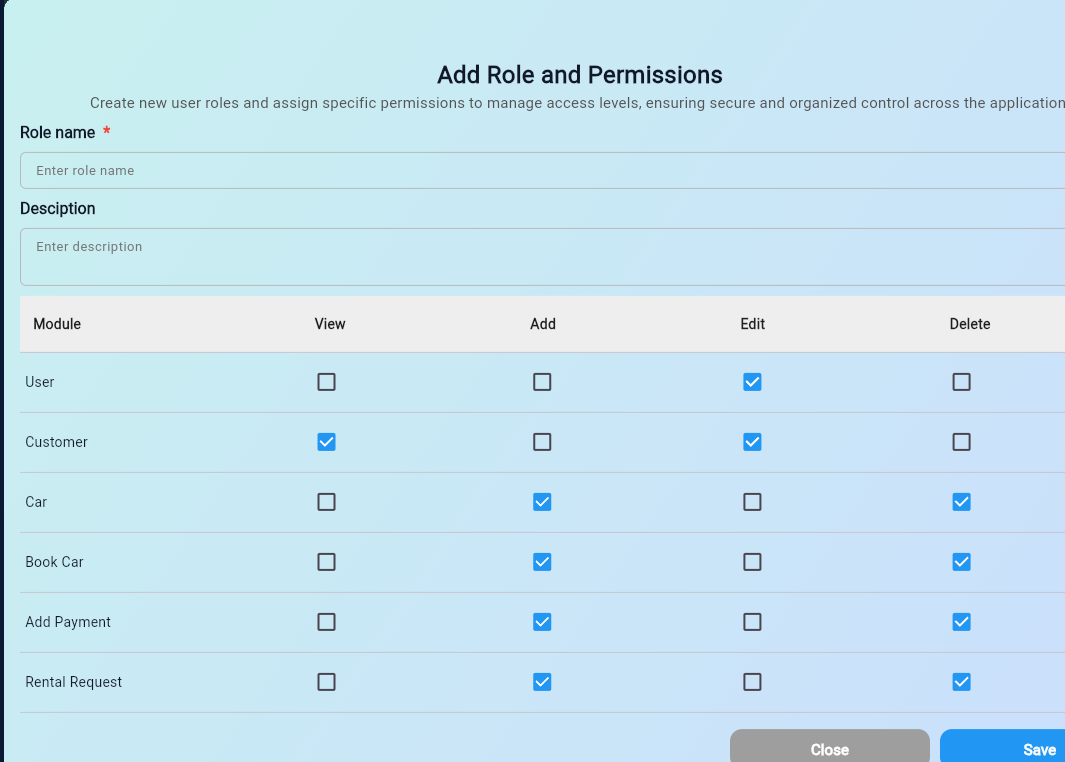The width and height of the screenshot is (1065, 762).
Task: Uncheck Add permission for Car
Action: pos(542,502)
